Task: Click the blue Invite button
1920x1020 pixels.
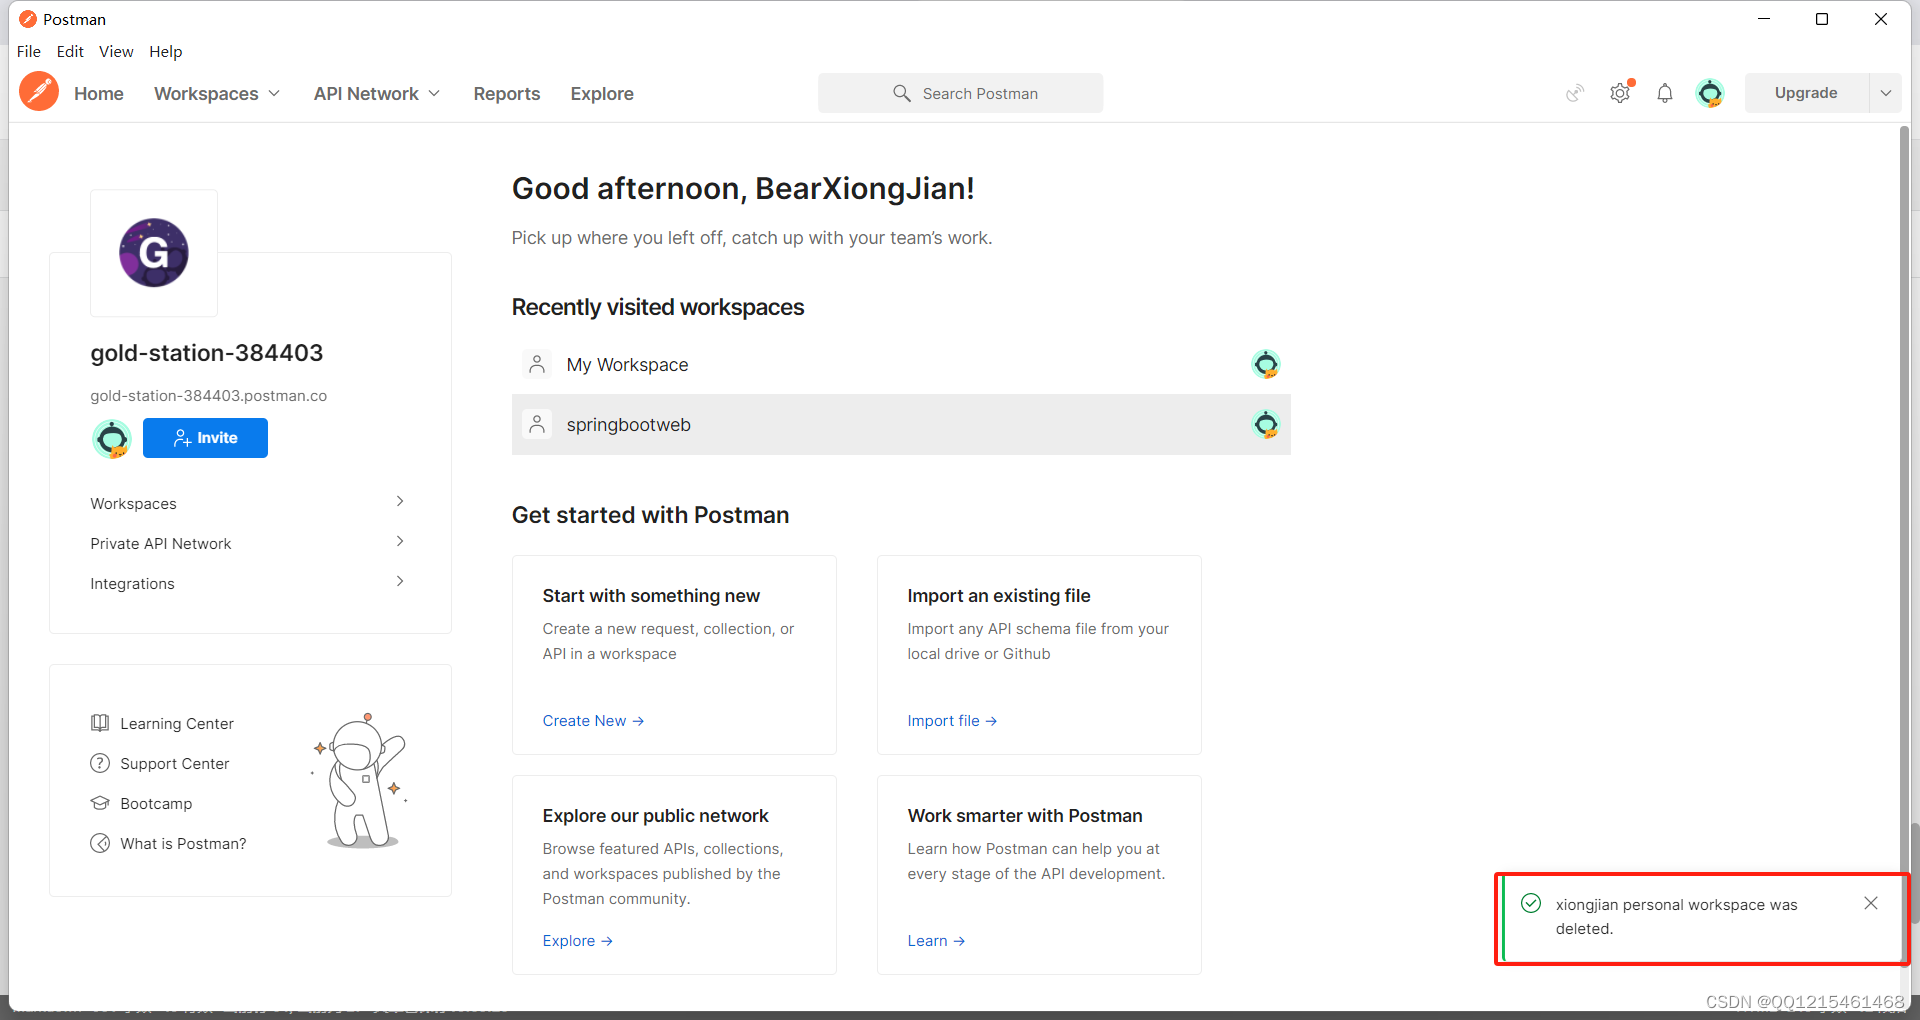Action: pyautogui.click(x=205, y=438)
